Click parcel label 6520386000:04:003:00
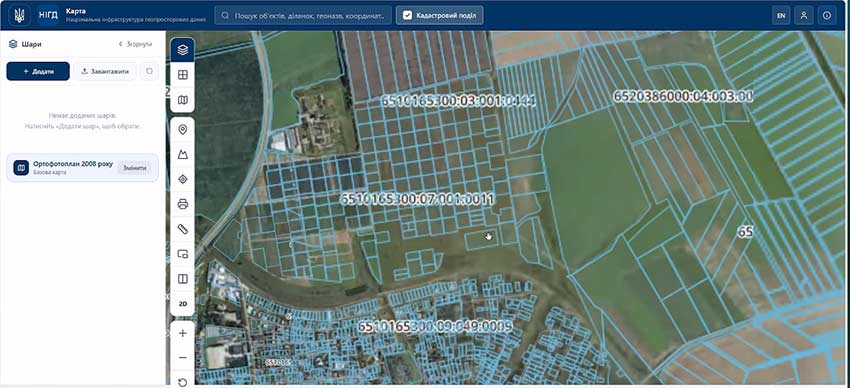This screenshot has width=850, height=388. [x=683, y=96]
